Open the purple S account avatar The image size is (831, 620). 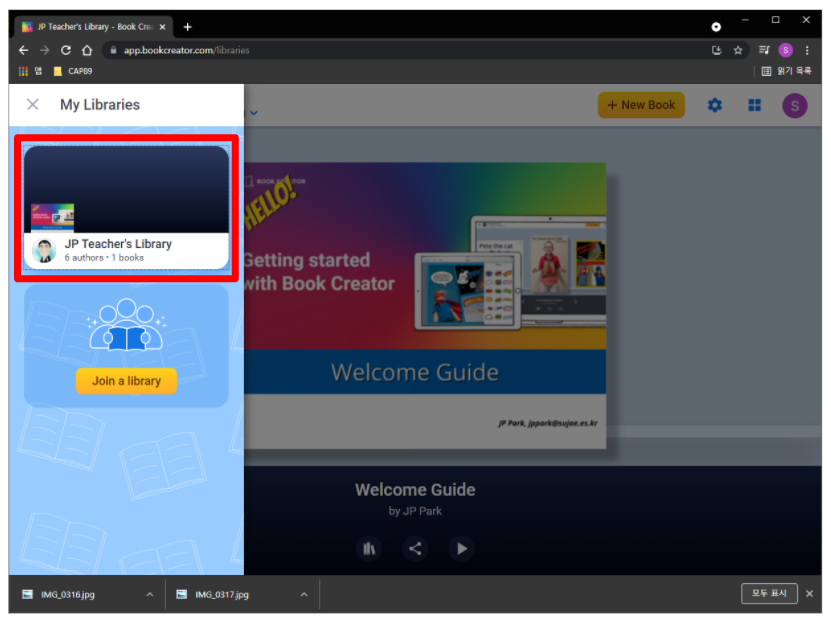[x=794, y=105]
